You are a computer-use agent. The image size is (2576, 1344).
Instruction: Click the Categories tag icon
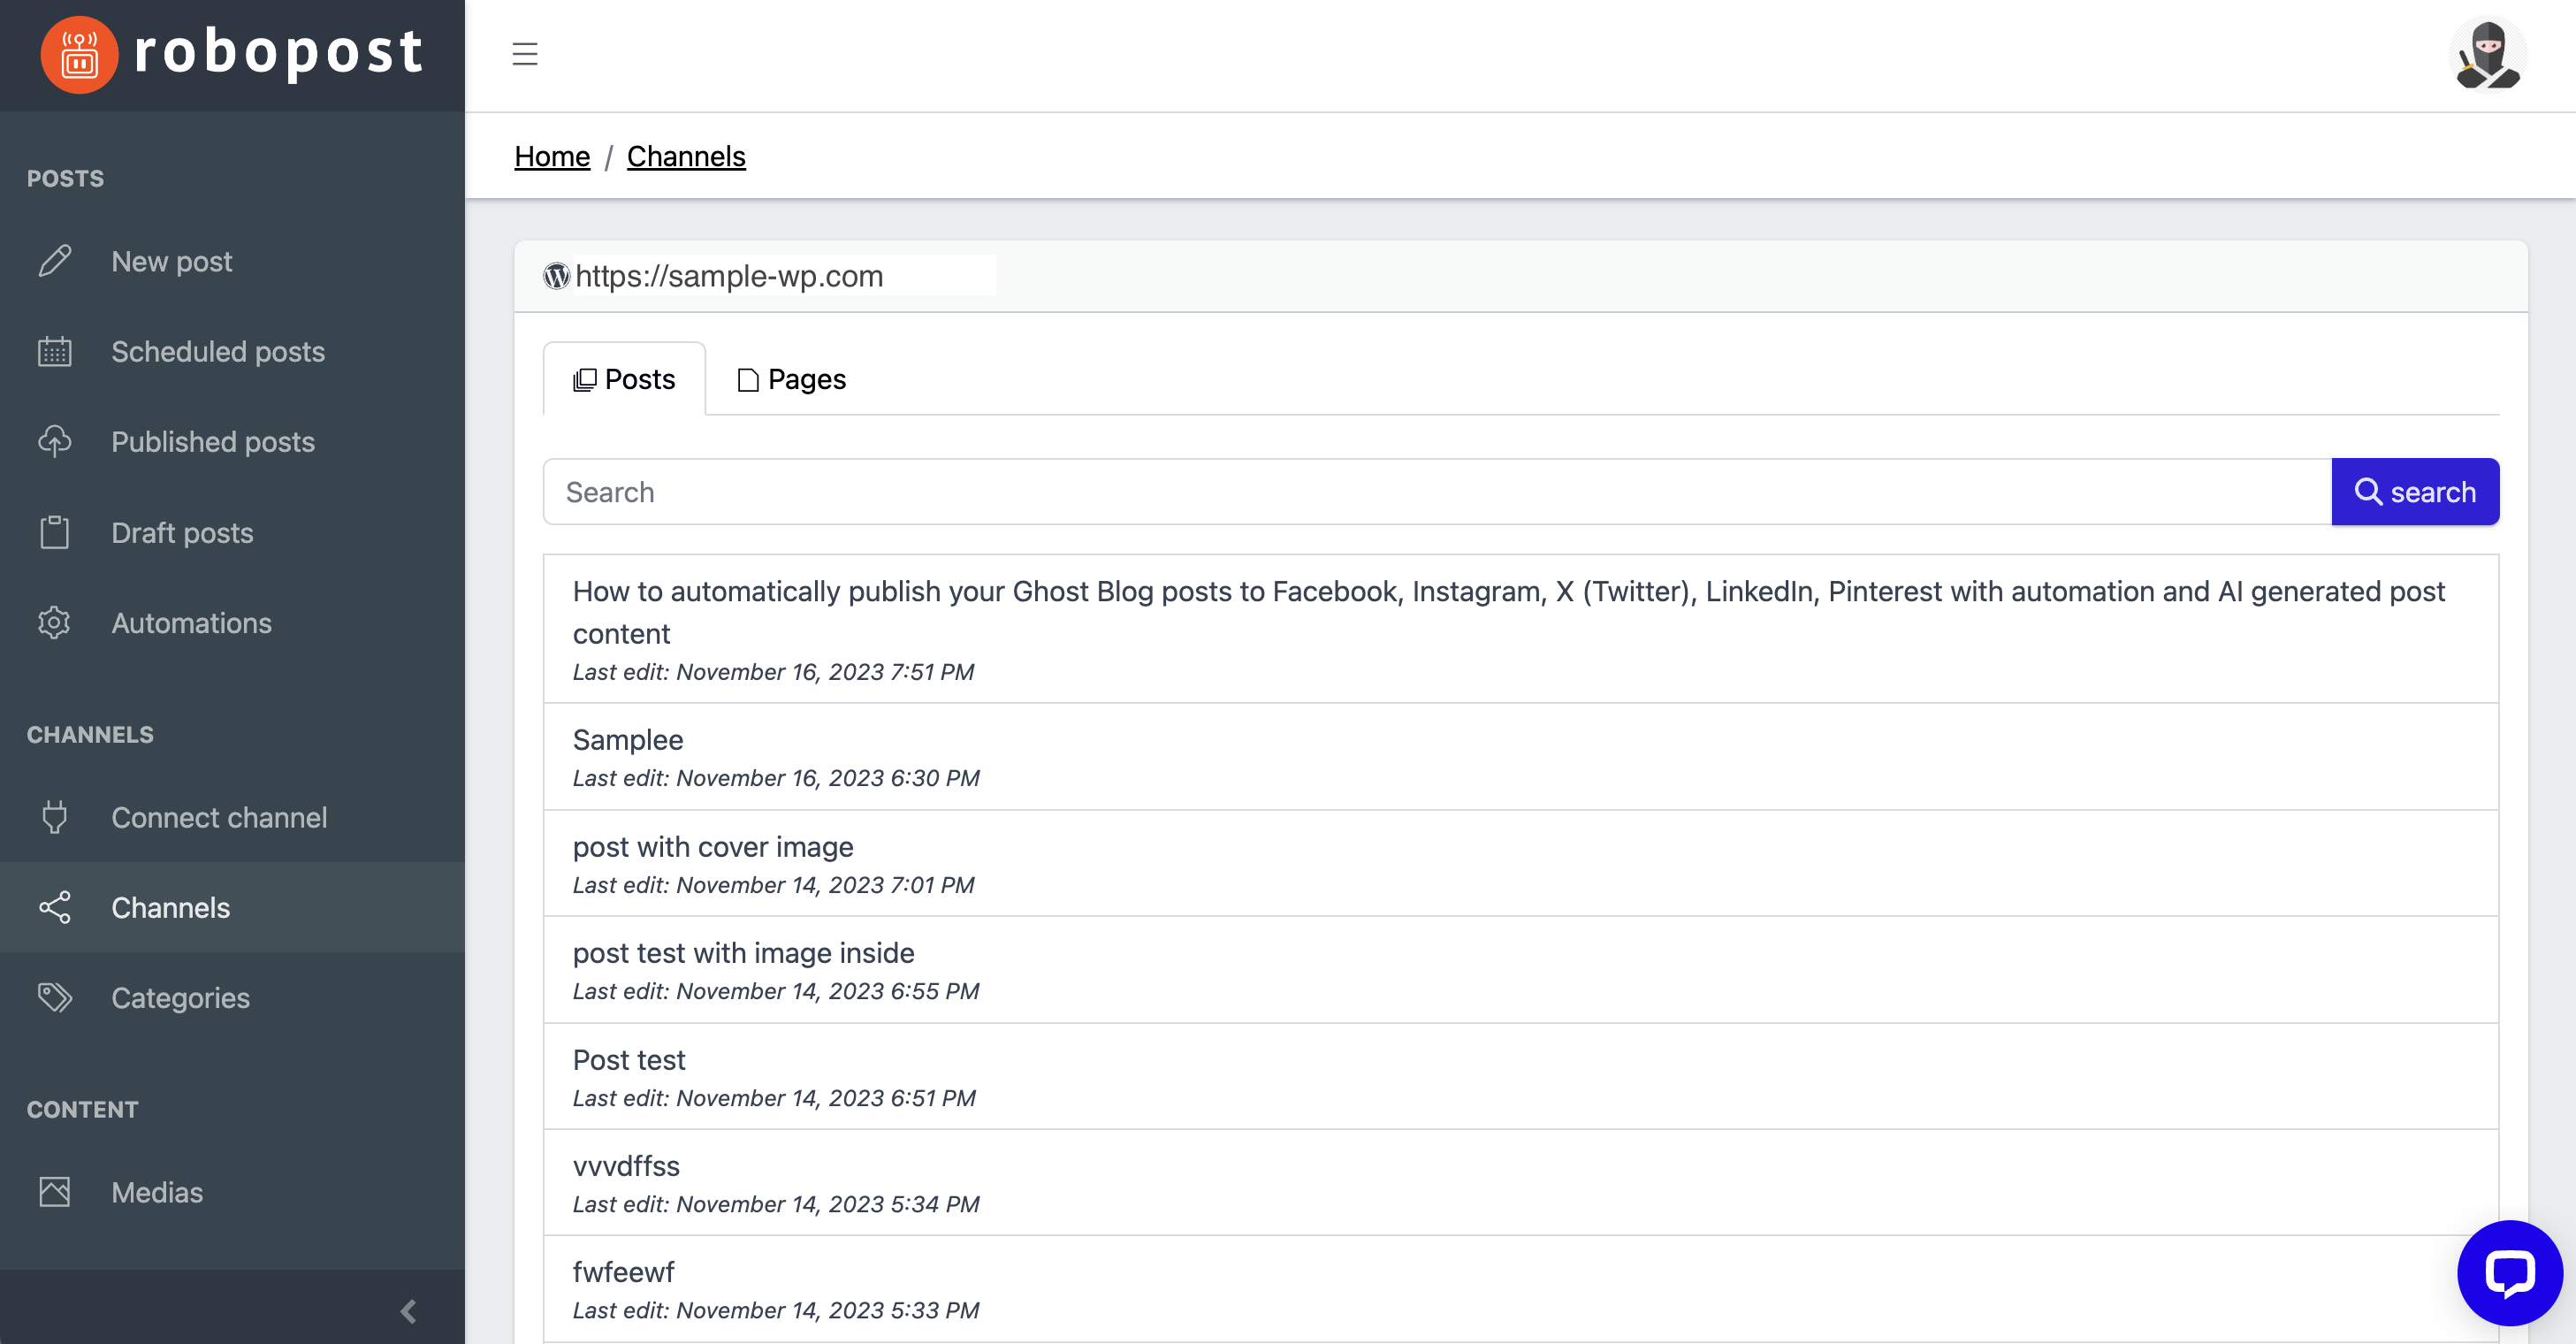(57, 997)
